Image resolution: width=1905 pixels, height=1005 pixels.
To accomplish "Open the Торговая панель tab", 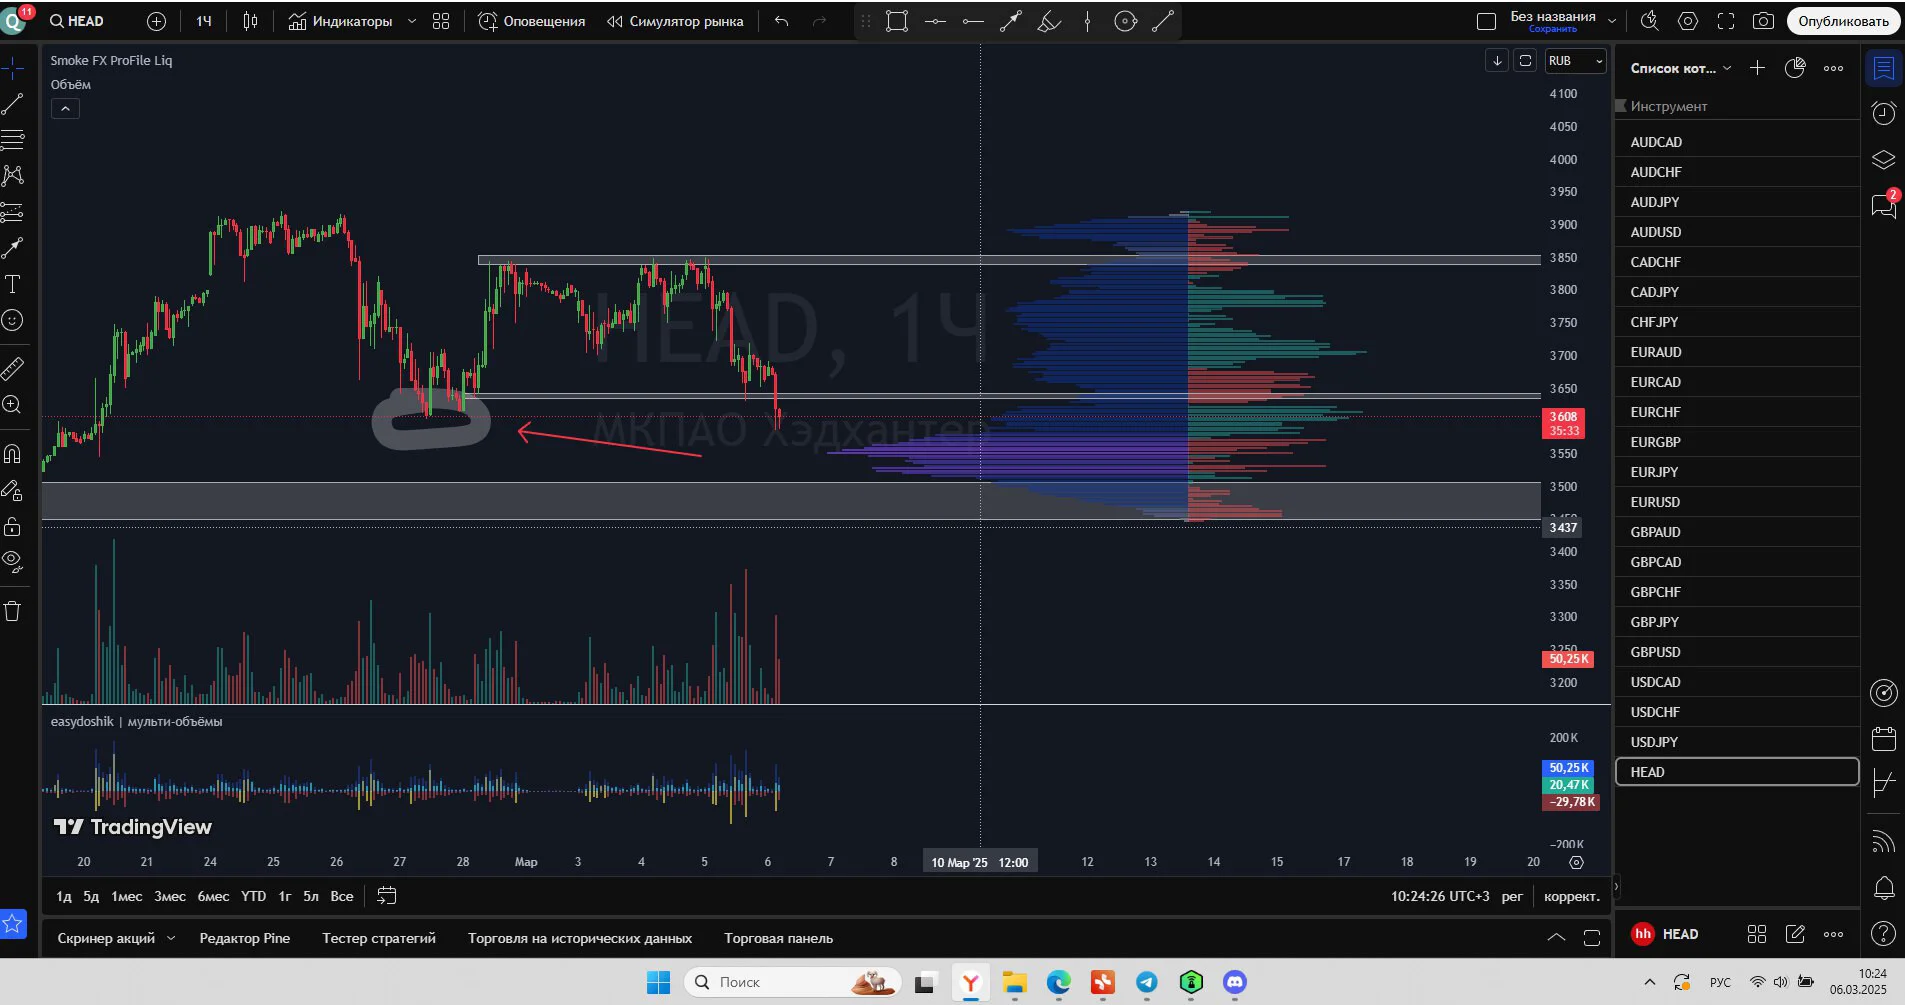I will (x=778, y=938).
